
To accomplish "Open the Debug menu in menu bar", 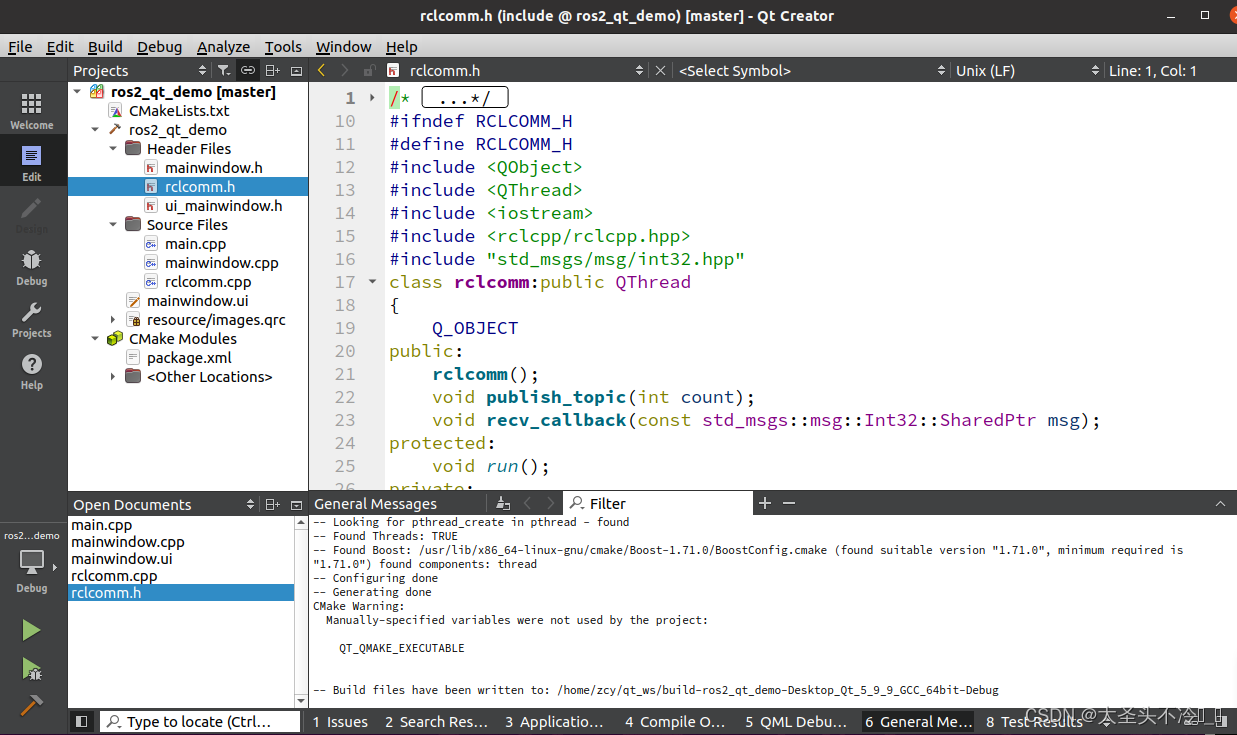I will (160, 47).
